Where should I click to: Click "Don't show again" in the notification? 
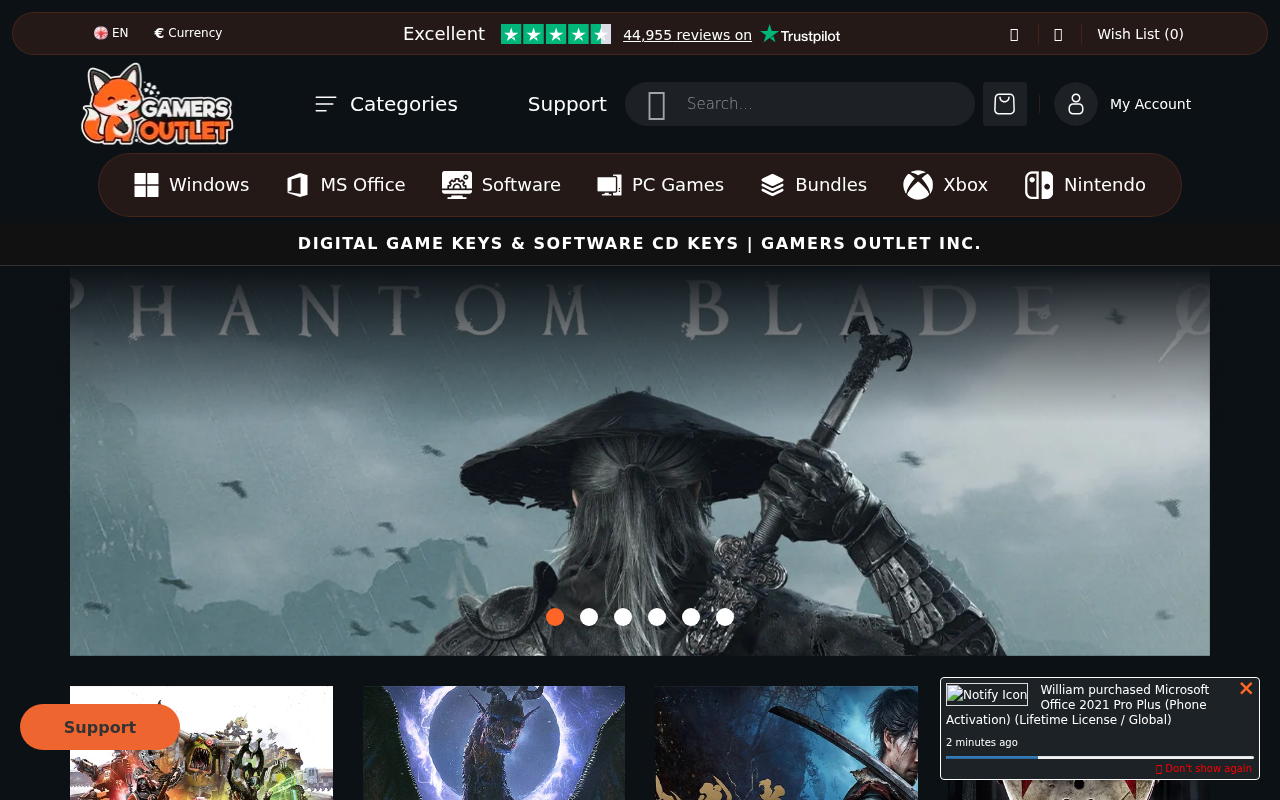tap(1204, 768)
